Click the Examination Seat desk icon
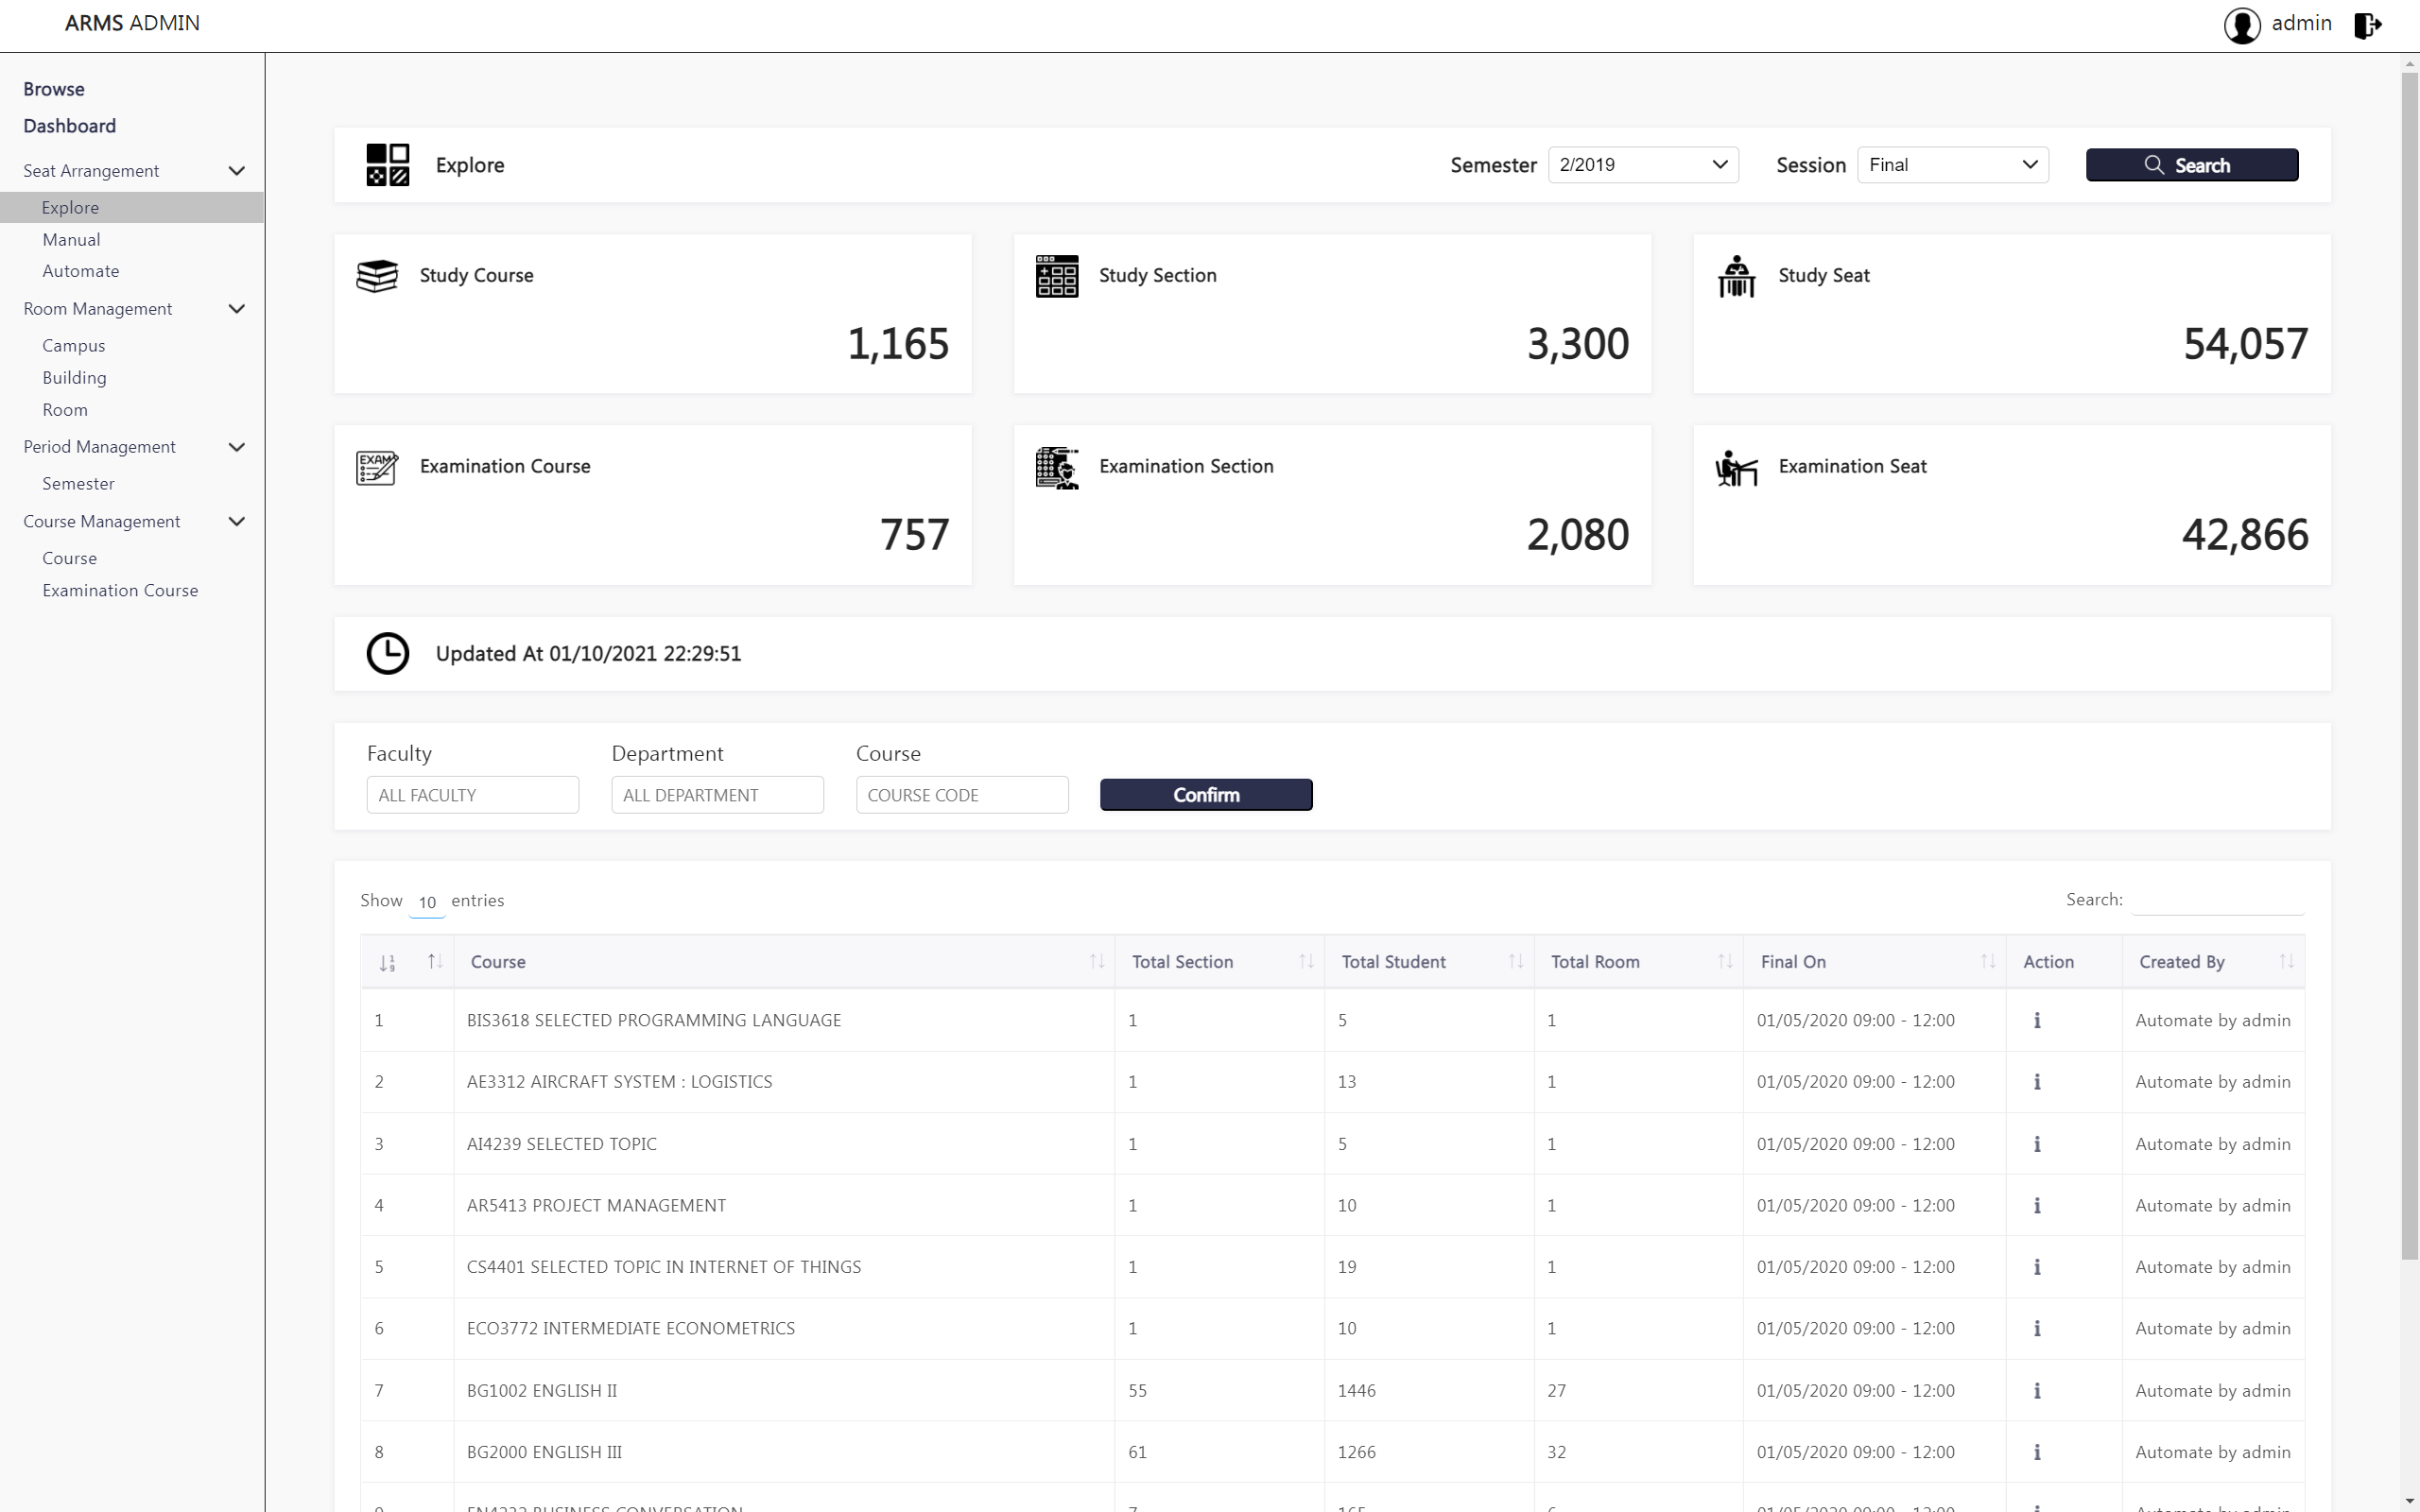2420x1512 pixels. tap(1736, 467)
